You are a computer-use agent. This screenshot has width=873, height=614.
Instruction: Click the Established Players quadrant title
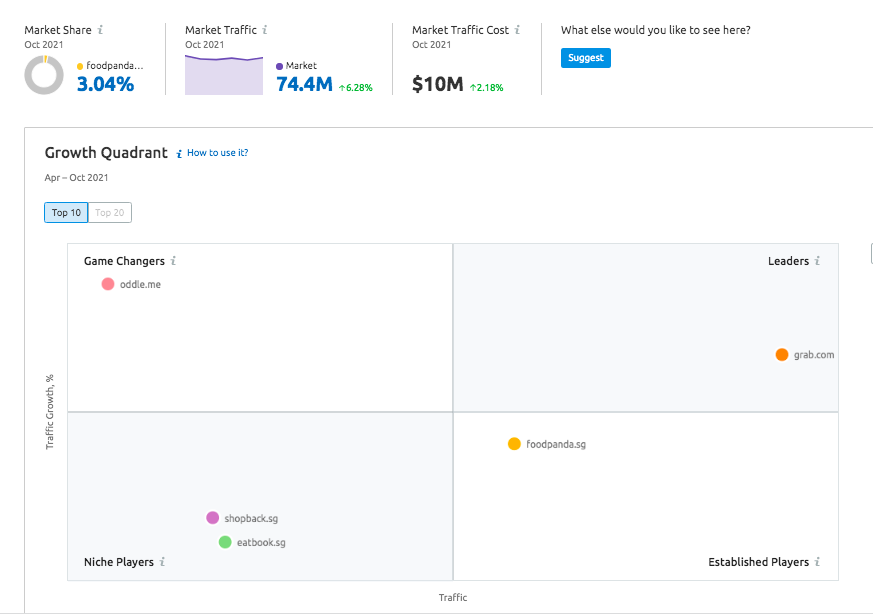tap(758, 562)
